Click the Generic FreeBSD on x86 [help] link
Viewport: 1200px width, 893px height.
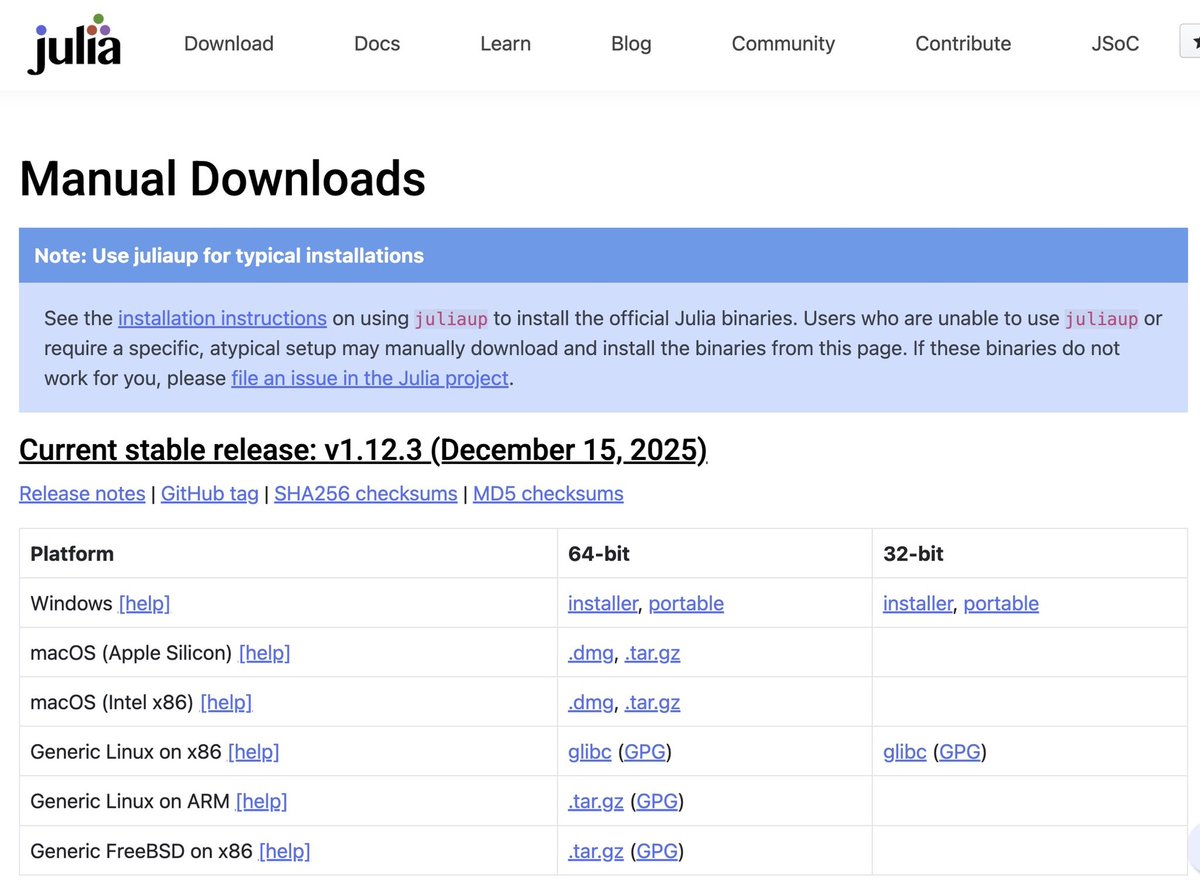point(284,851)
